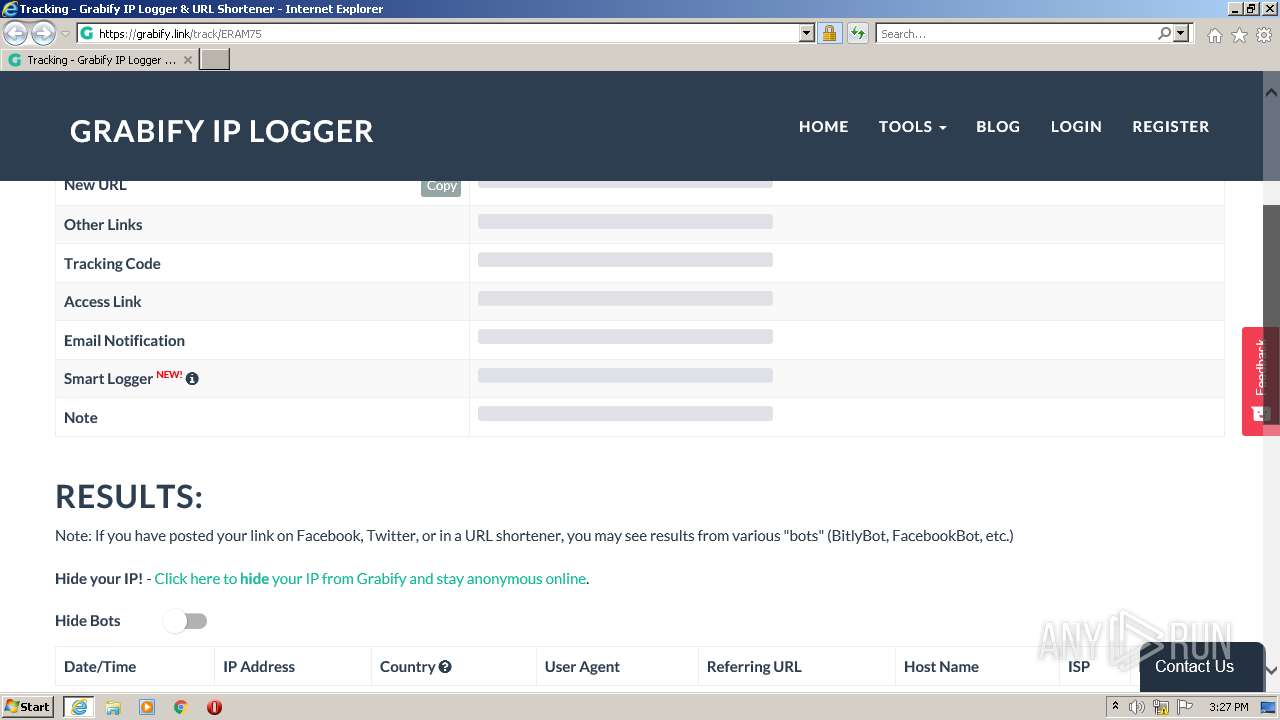The image size is (1280, 720).
Task: Click the security lock icon in address bar
Action: [x=829, y=33]
